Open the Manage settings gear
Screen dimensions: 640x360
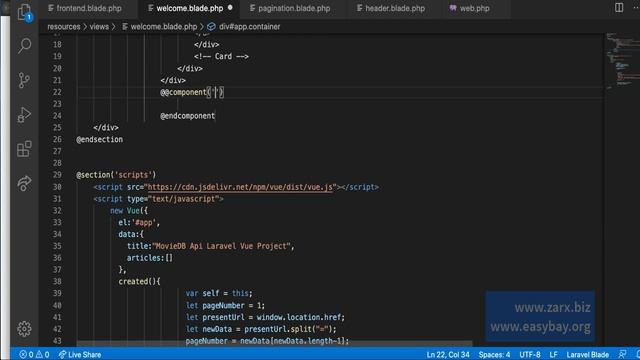[x=24, y=329]
